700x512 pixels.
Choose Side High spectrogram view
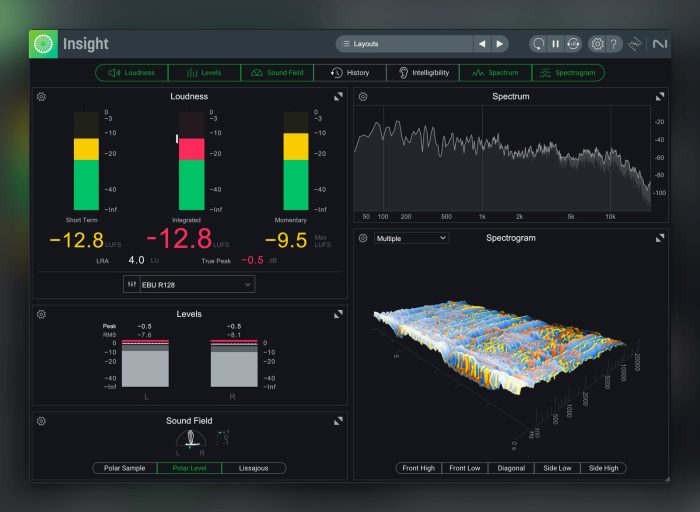[x=604, y=468]
